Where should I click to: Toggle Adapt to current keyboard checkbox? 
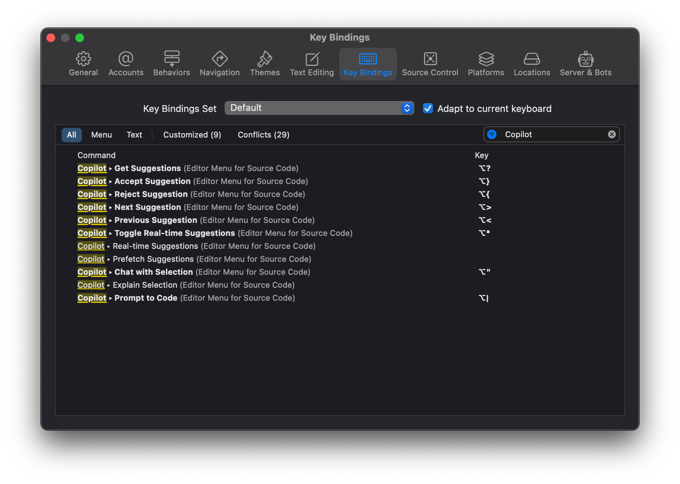click(x=428, y=108)
